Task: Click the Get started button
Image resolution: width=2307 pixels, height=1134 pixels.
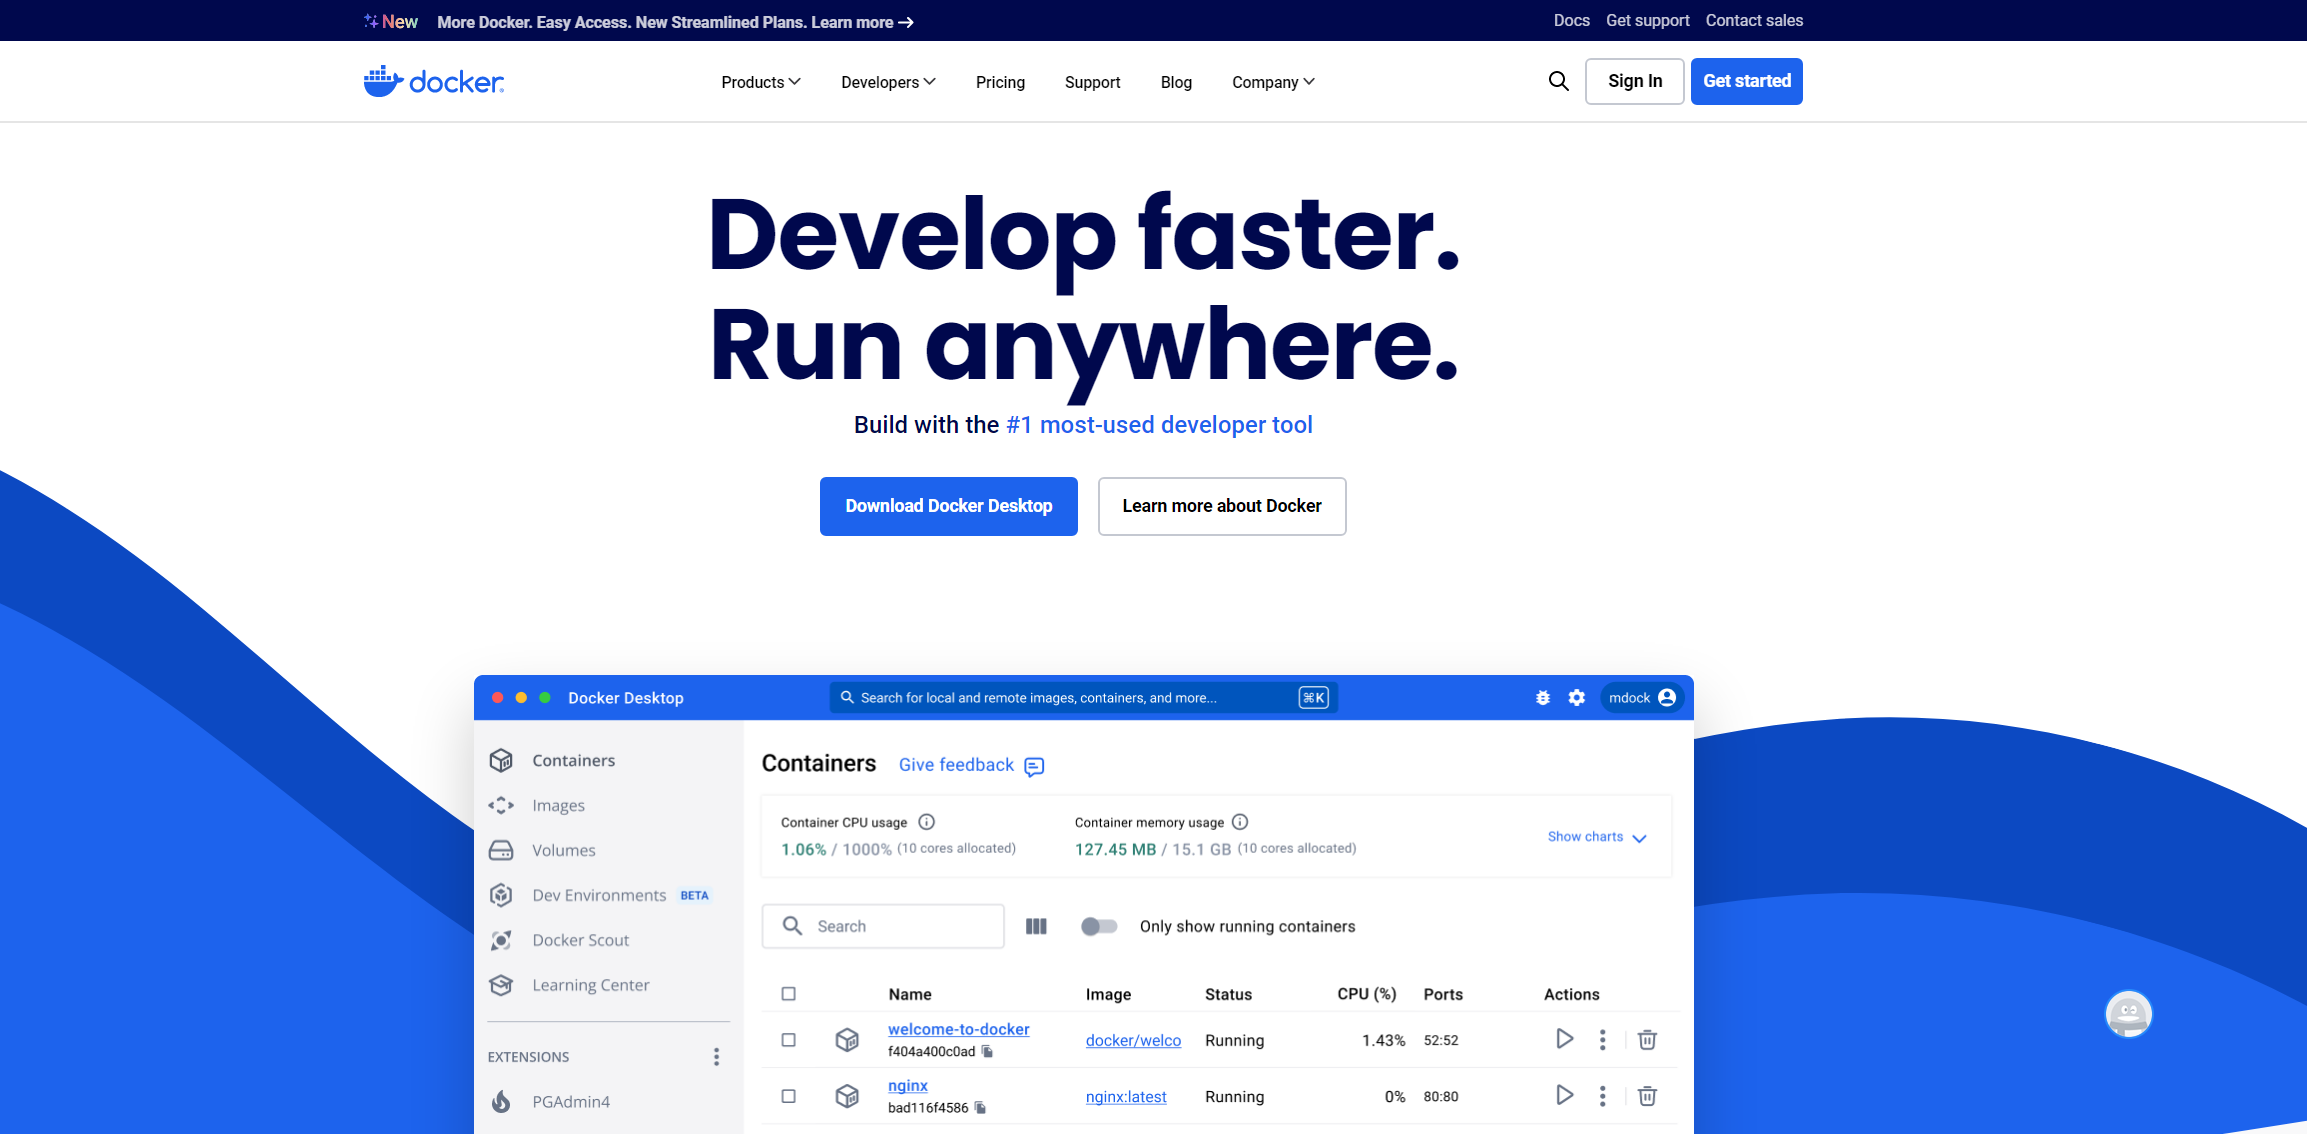Action: (x=1747, y=81)
